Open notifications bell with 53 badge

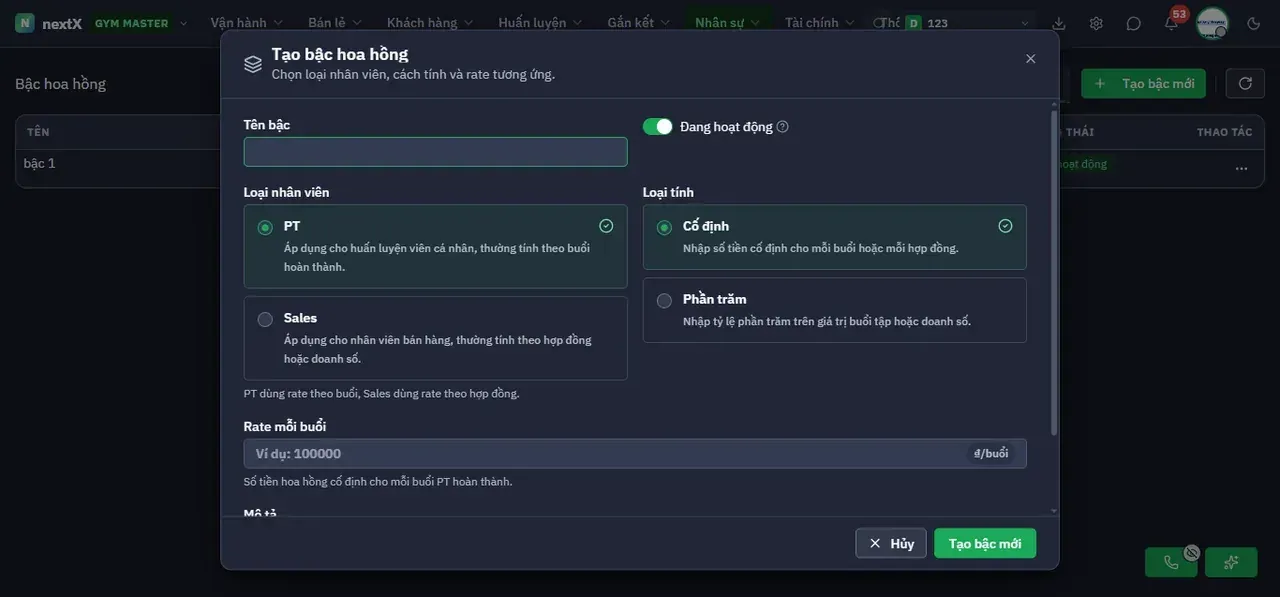click(x=1171, y=23)
